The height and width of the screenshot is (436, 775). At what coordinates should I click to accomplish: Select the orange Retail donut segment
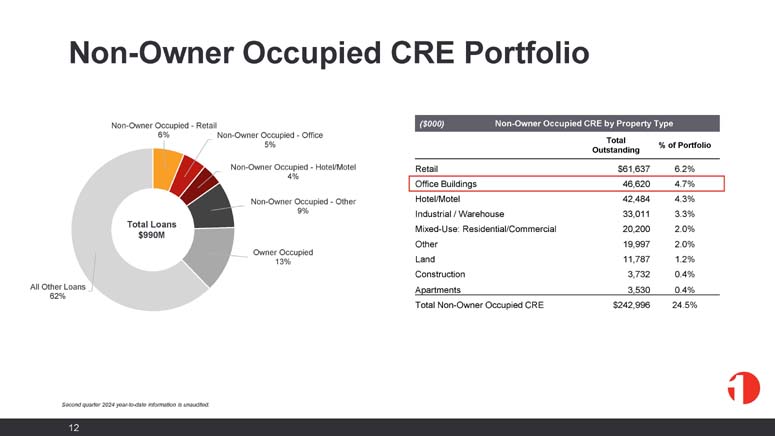[166, 169]
